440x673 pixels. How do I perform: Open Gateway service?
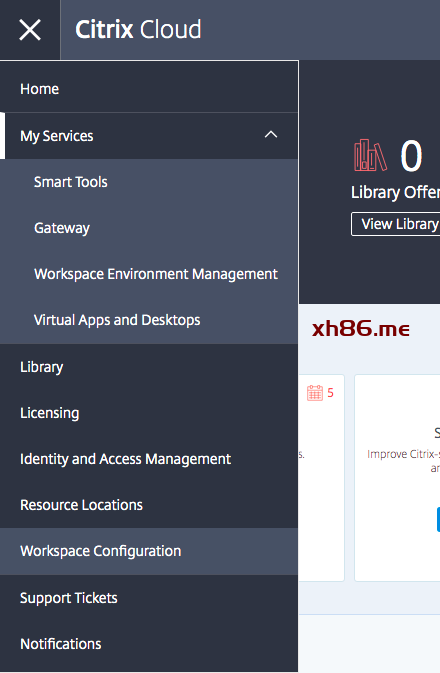149,228
